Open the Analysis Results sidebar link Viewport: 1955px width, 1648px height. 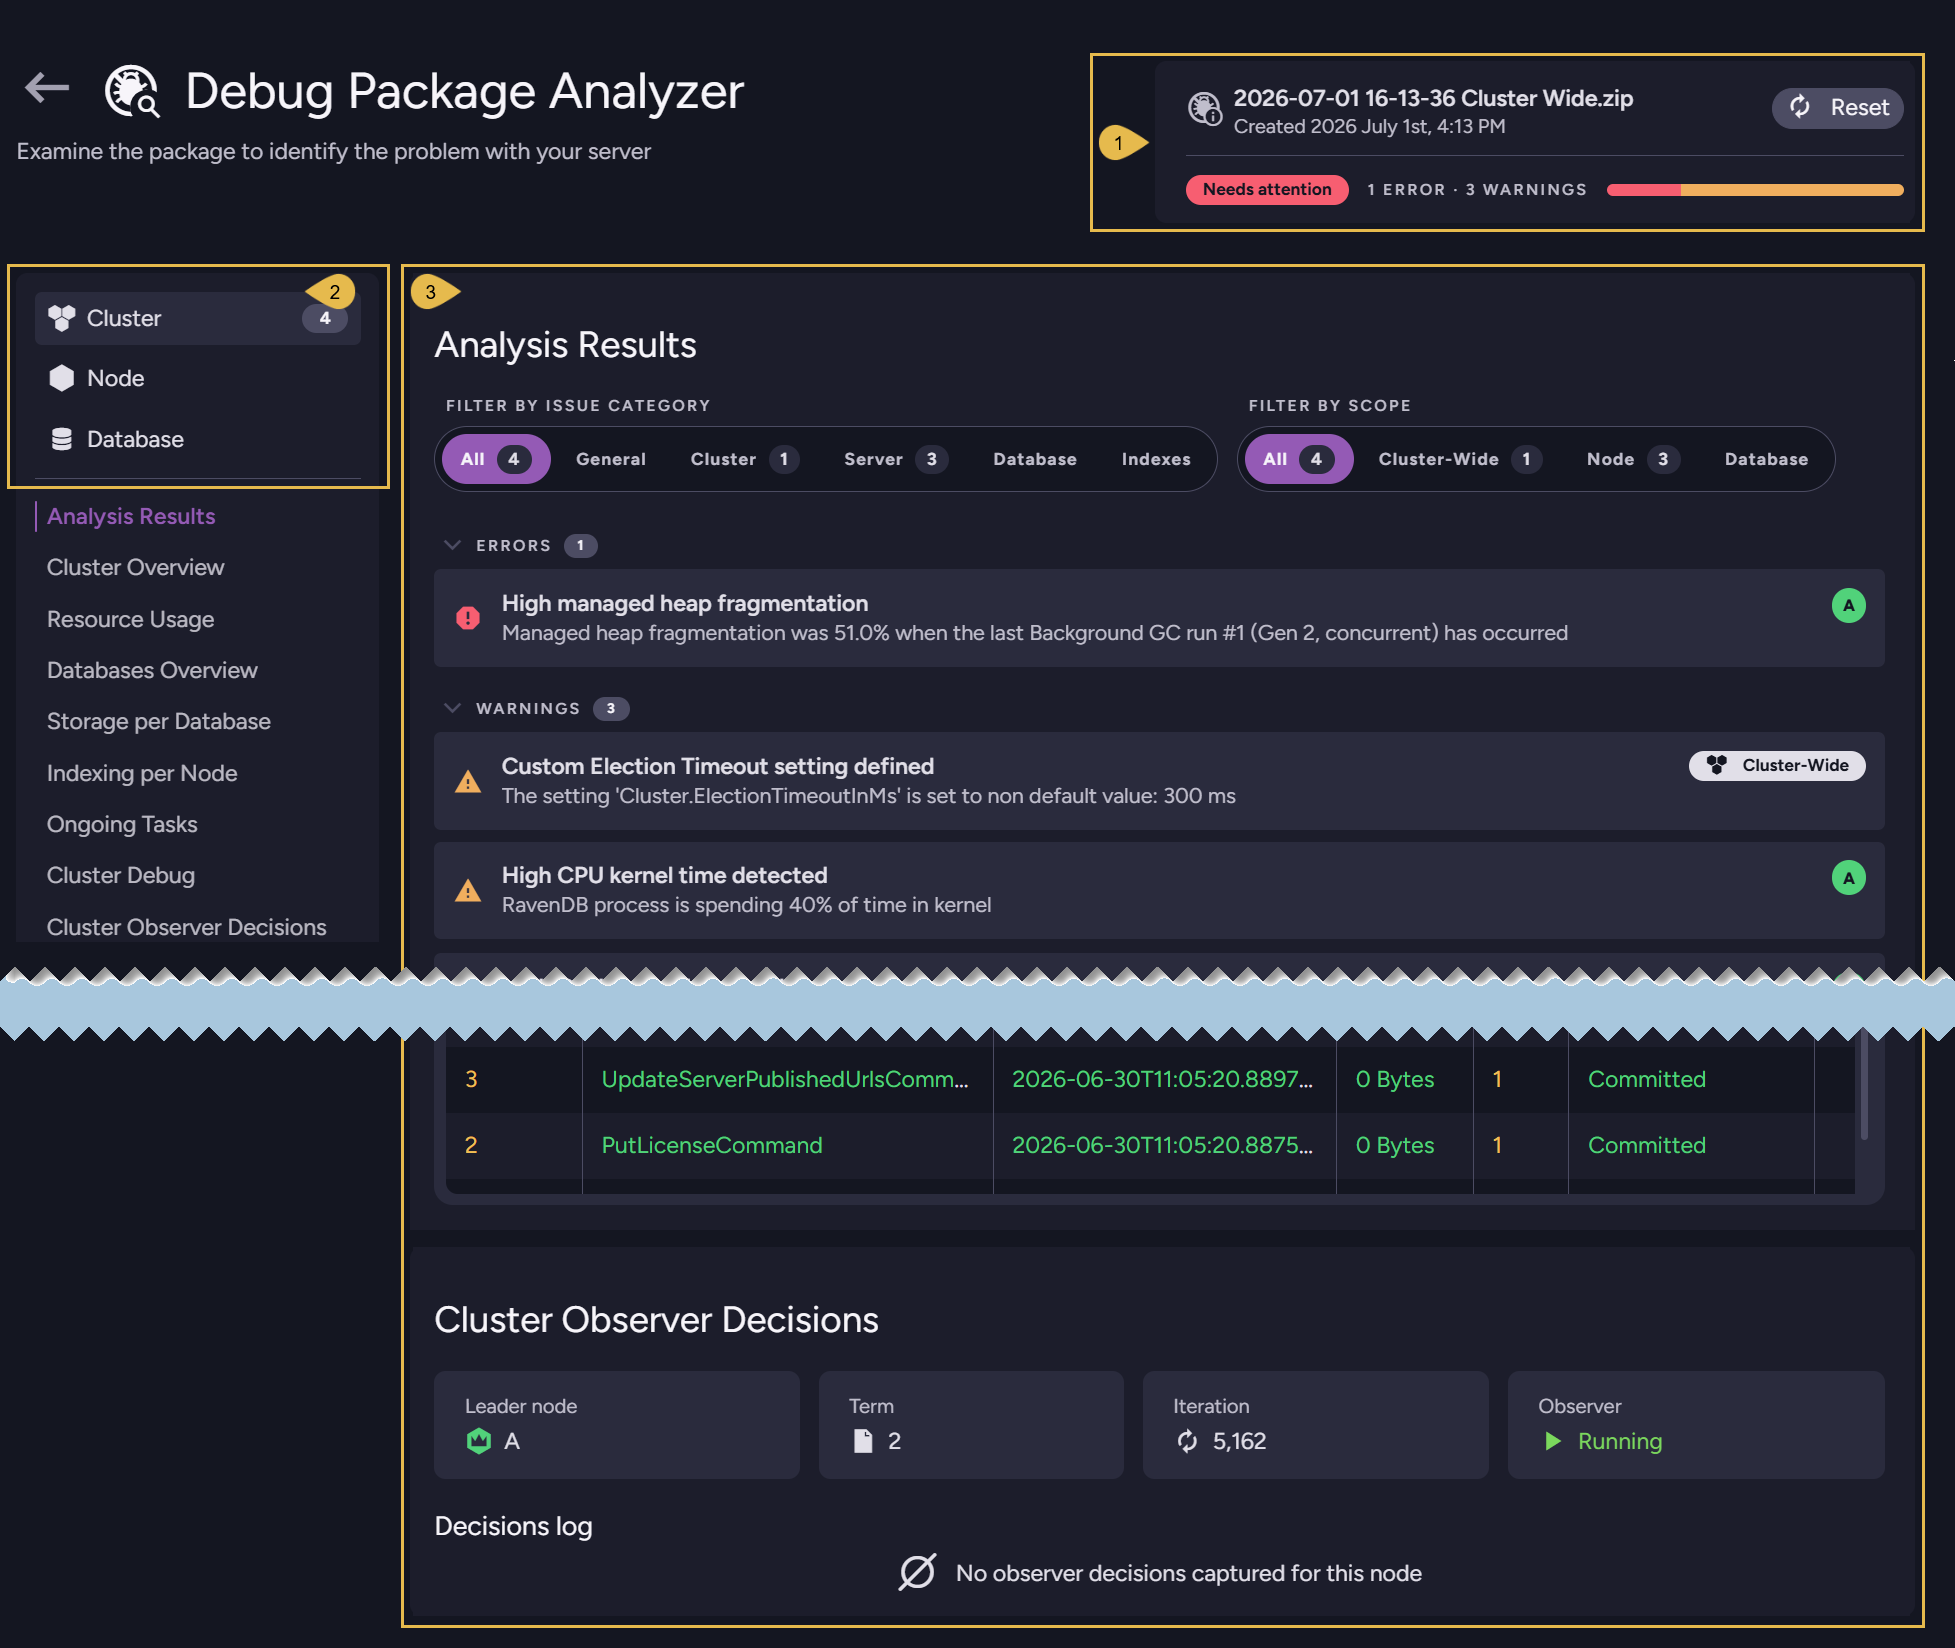[x=131, y=516]
